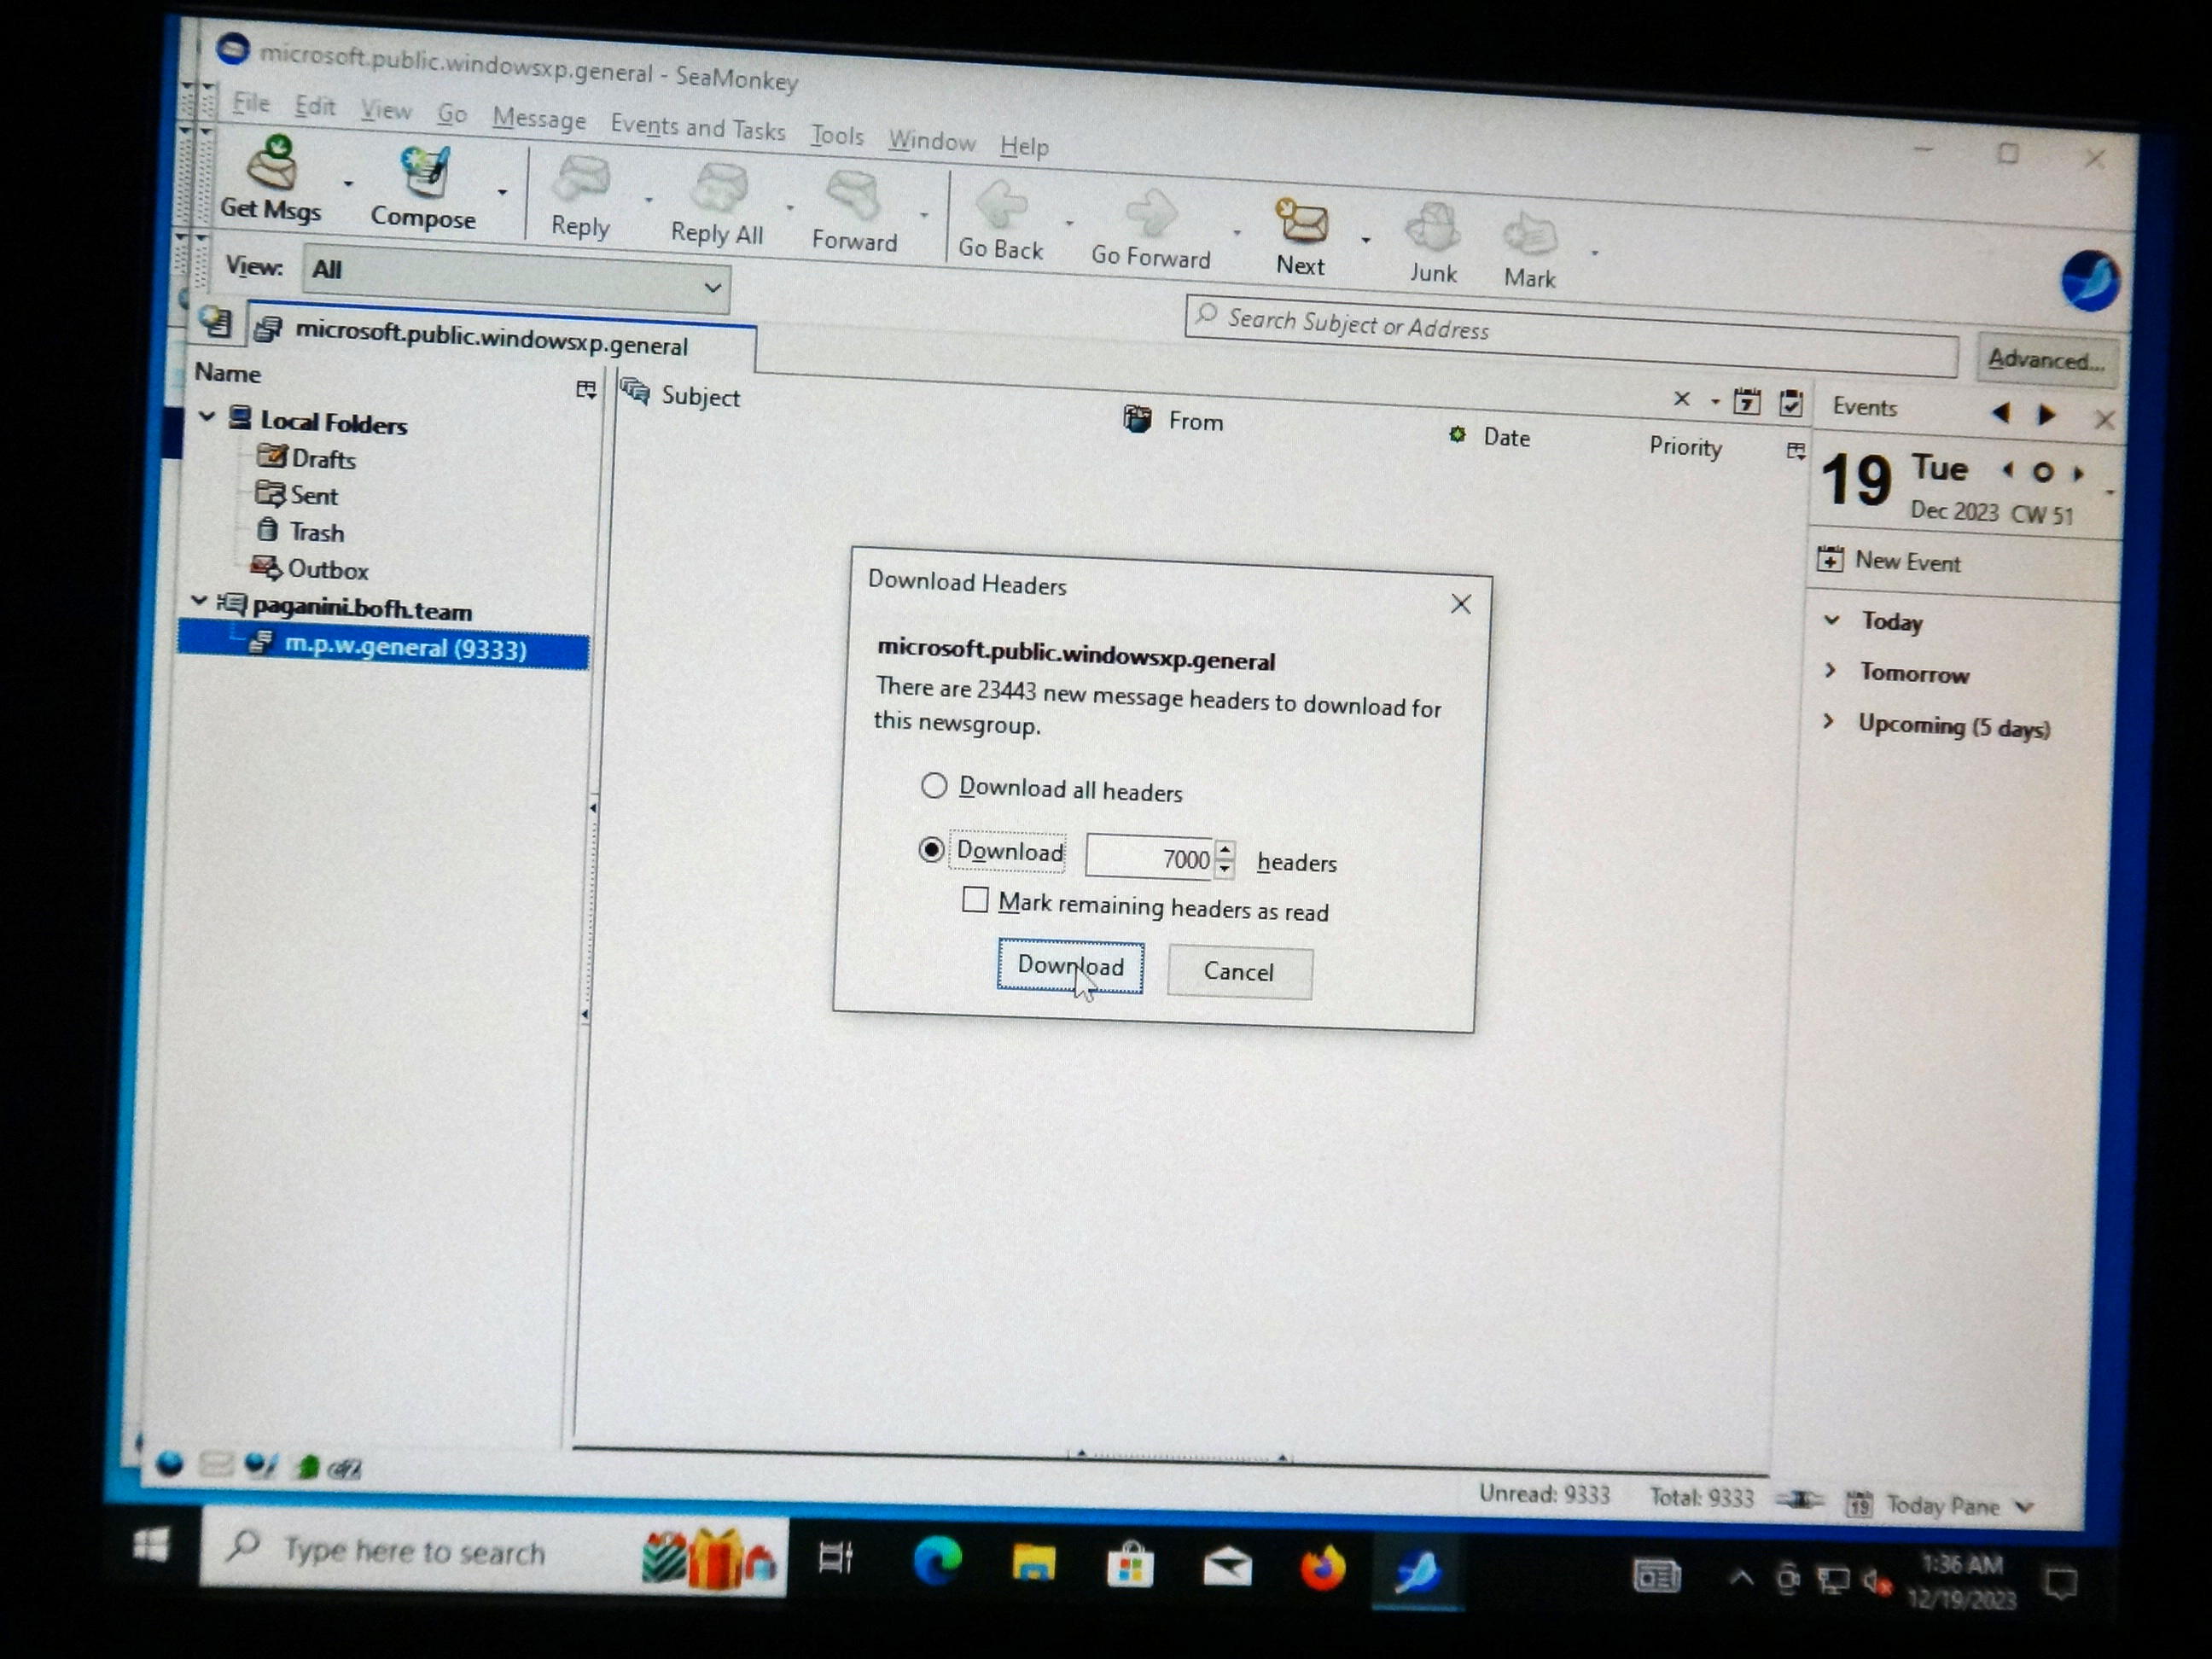
Task: Open the View filter dropdown showing All
Action: [516, 278]
